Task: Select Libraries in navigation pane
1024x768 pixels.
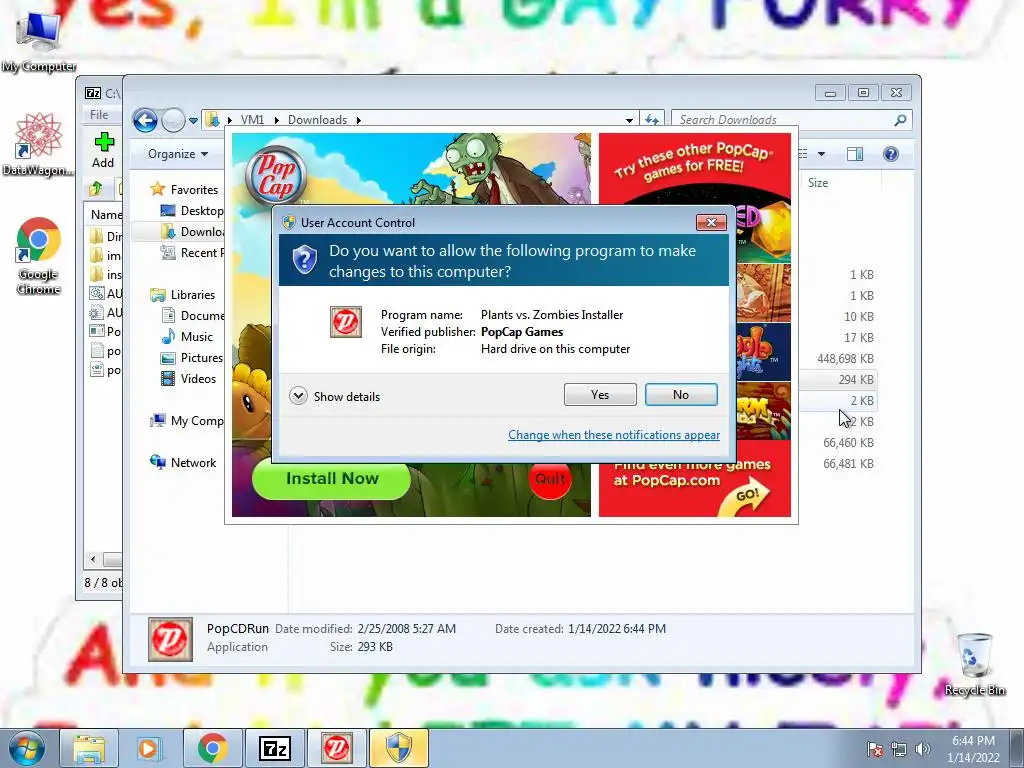Action: coord(193,295)
